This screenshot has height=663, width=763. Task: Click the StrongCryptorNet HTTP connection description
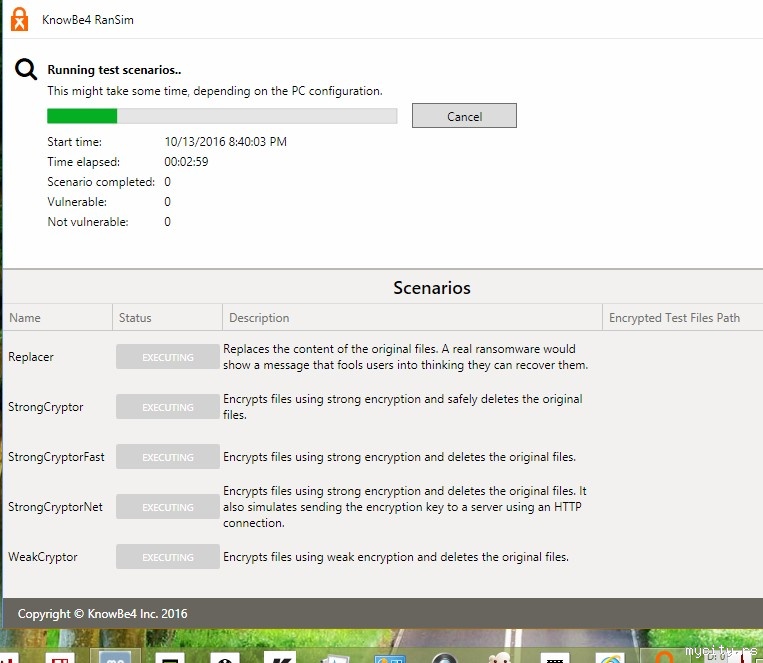(405, 507)
